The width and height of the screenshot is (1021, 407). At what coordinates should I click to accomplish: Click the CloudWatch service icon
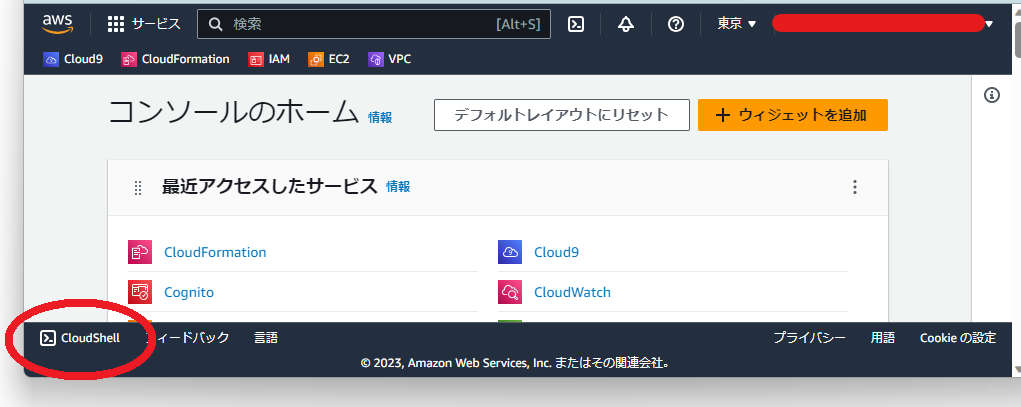510,292
